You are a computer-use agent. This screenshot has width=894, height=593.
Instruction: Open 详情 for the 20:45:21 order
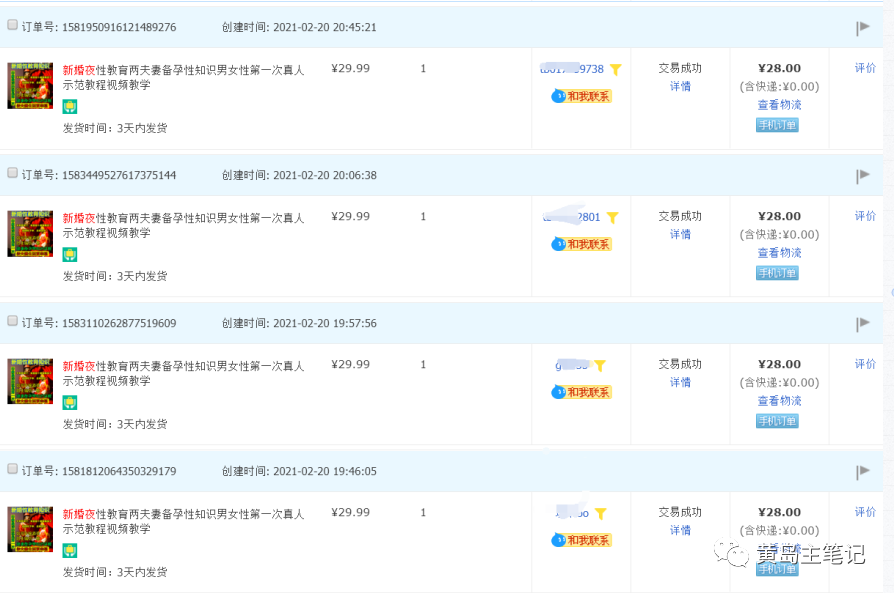[x=680, y=87]
